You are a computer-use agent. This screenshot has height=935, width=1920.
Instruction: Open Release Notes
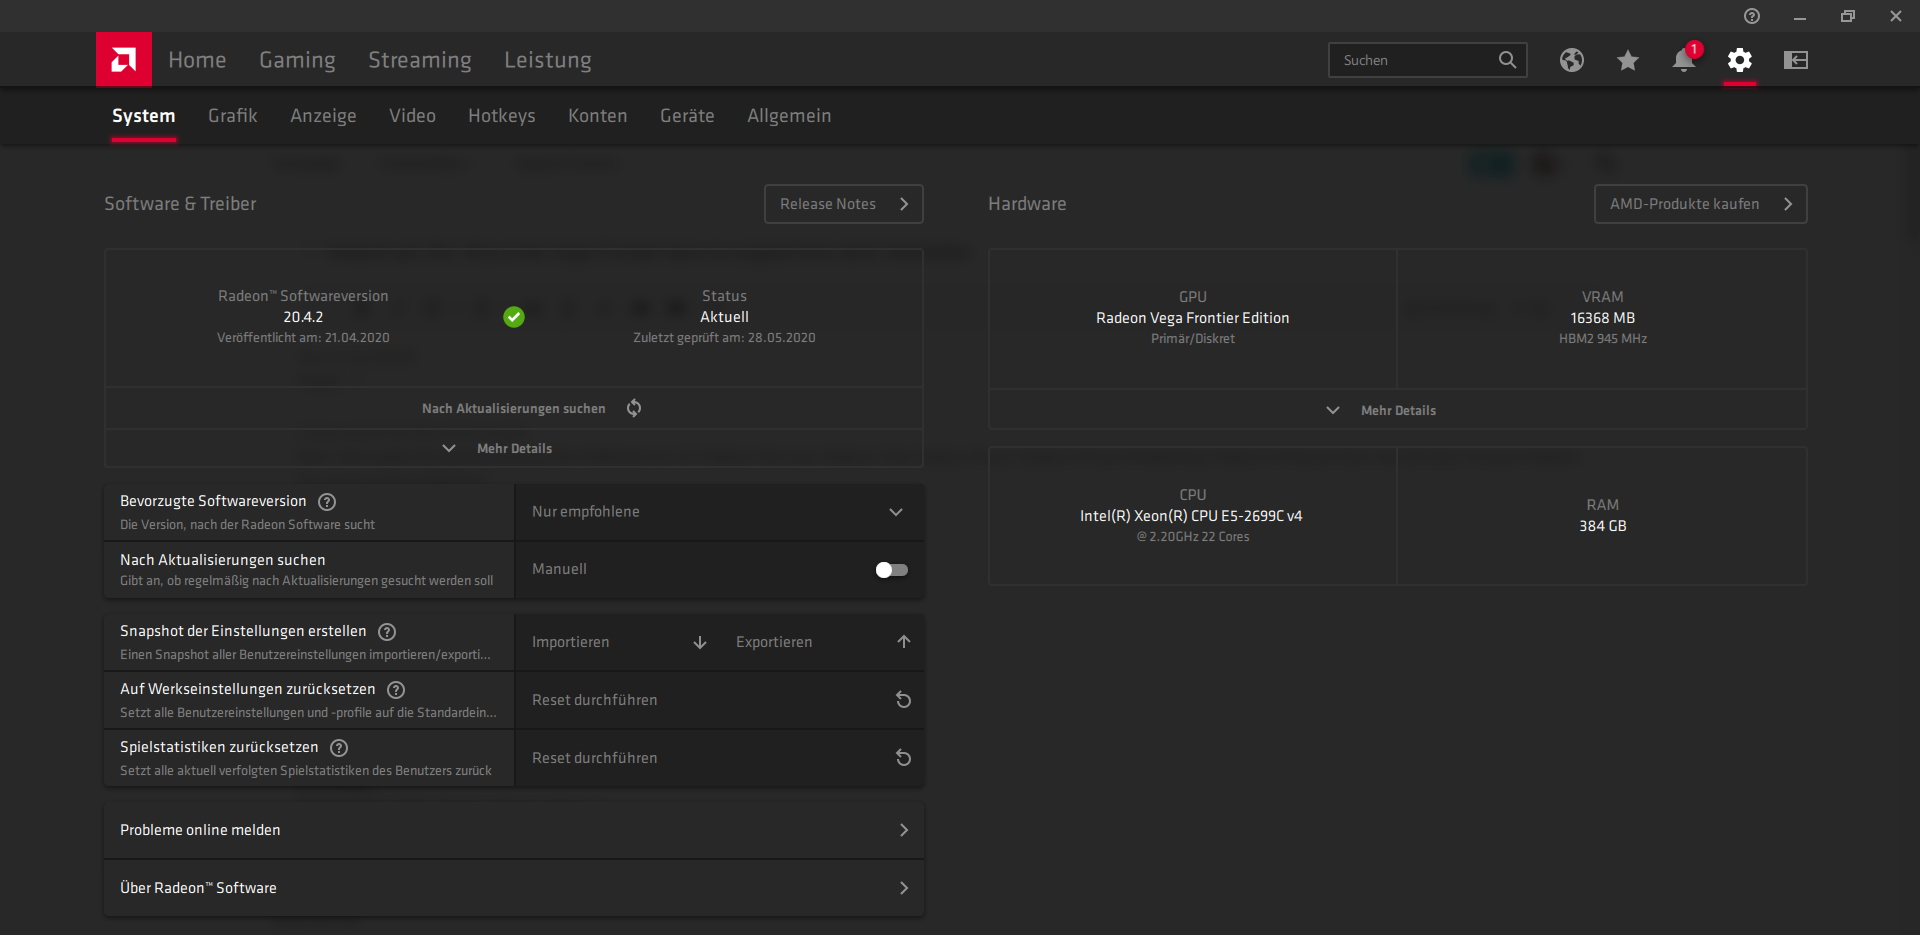click(x=844, y=204)
